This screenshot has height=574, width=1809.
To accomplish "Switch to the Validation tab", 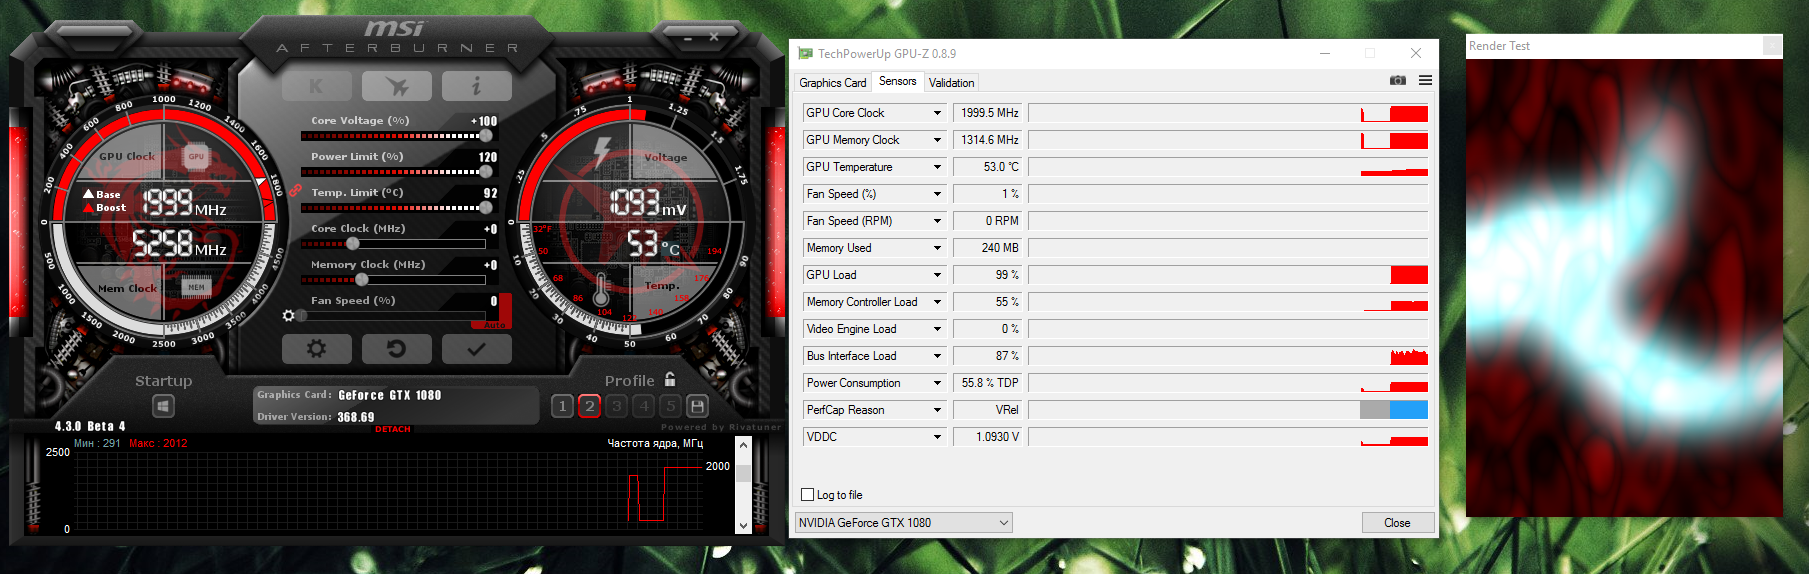I will click(x=951, y=83).
